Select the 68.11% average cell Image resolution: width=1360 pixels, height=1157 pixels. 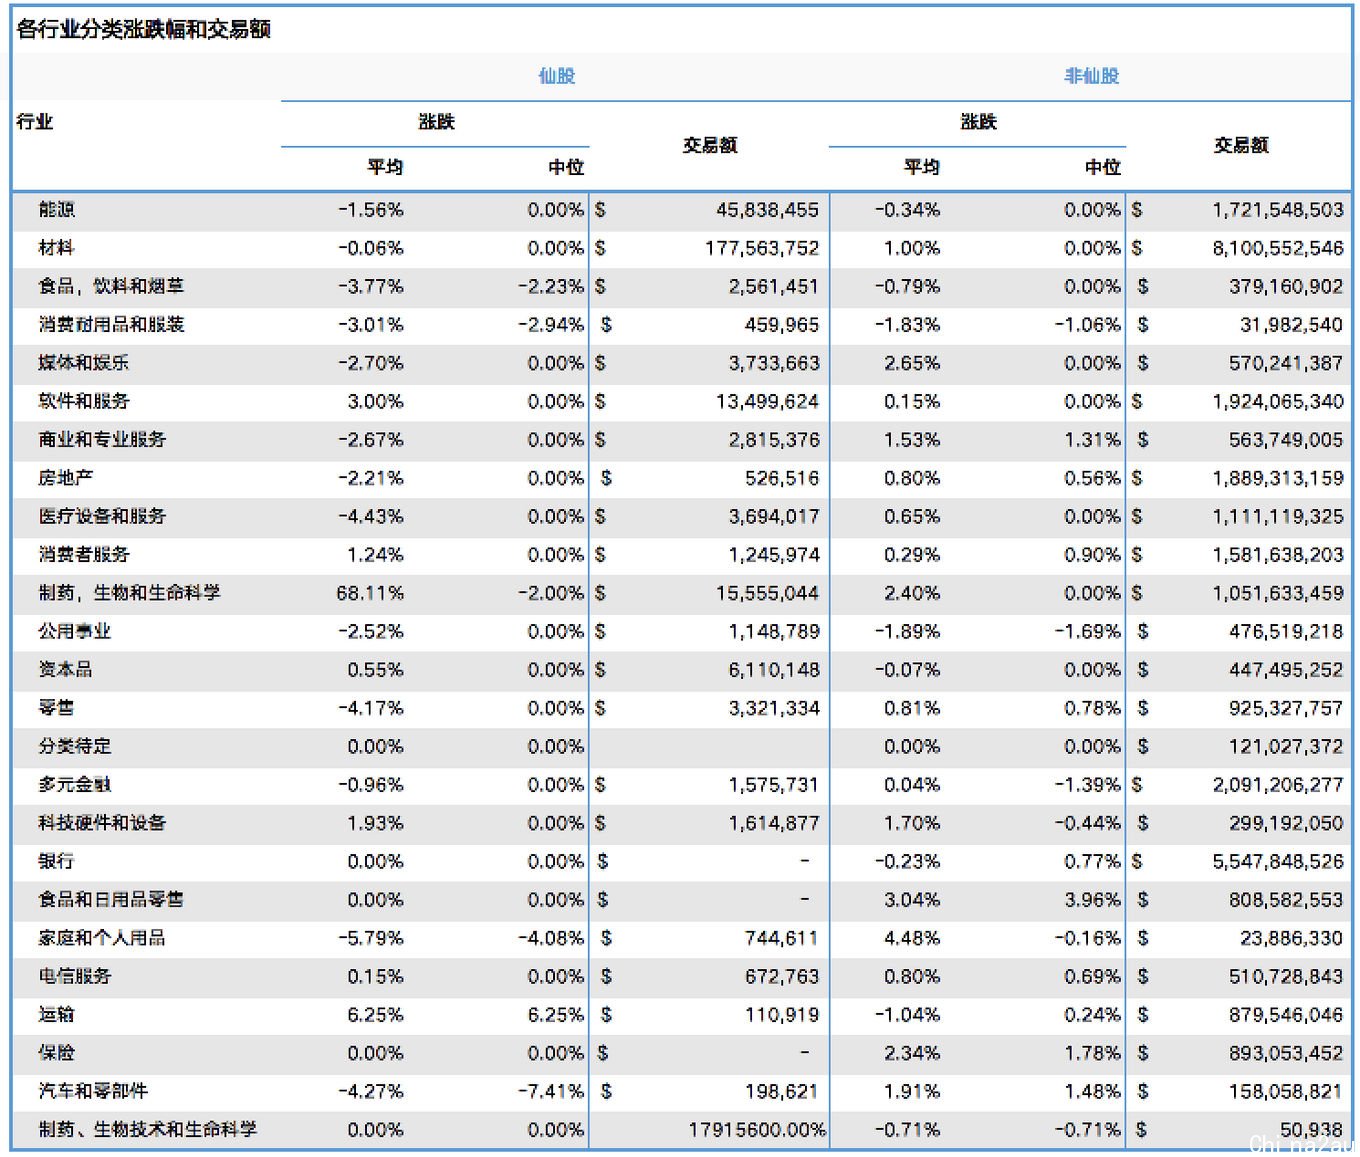pyautogui.click(x=370, y=593)
